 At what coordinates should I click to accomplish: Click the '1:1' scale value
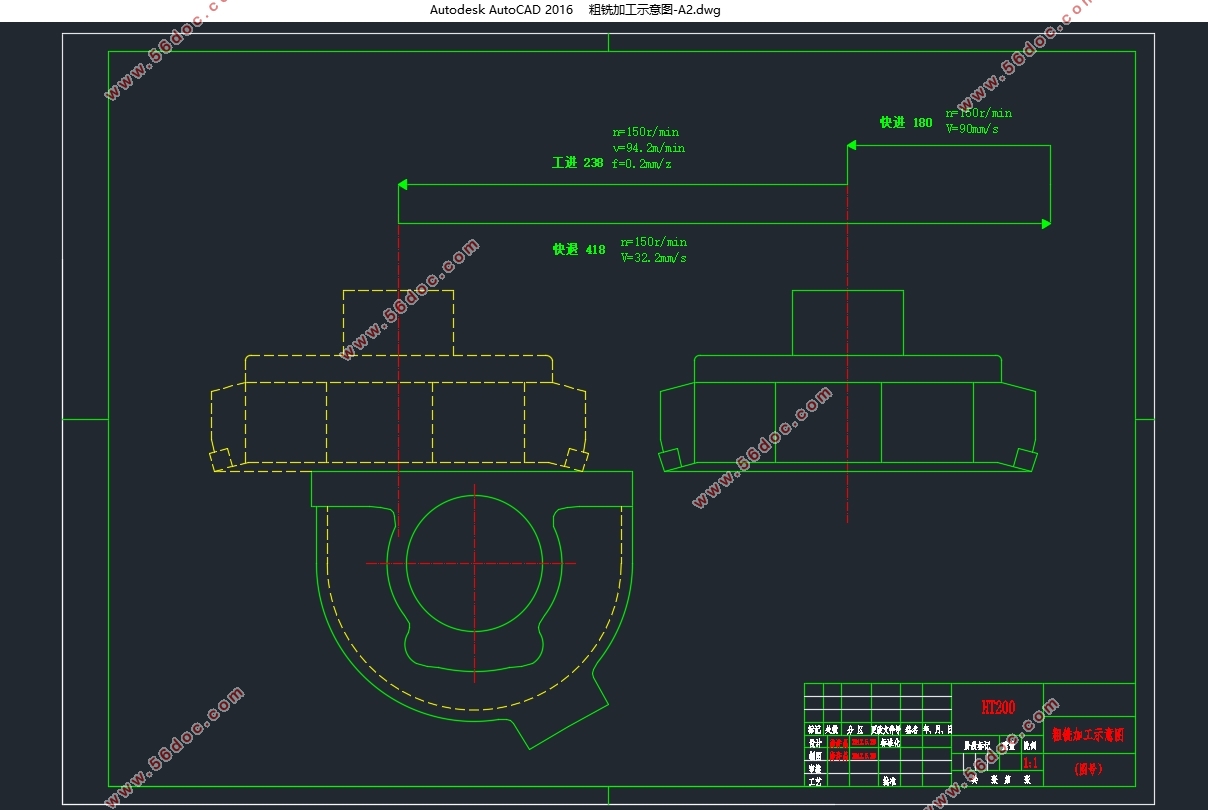[1030, 763]
